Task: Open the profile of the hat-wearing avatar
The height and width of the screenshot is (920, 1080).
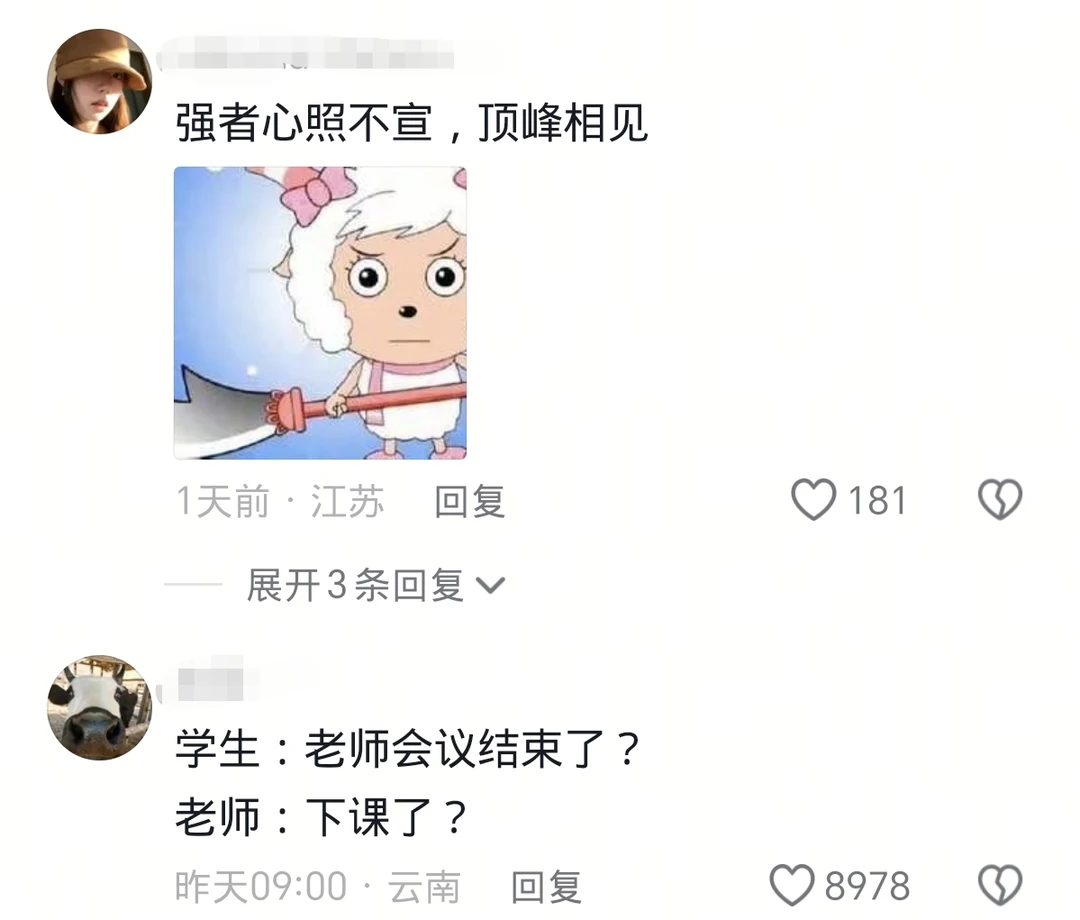Action: [x=99, y=81]
